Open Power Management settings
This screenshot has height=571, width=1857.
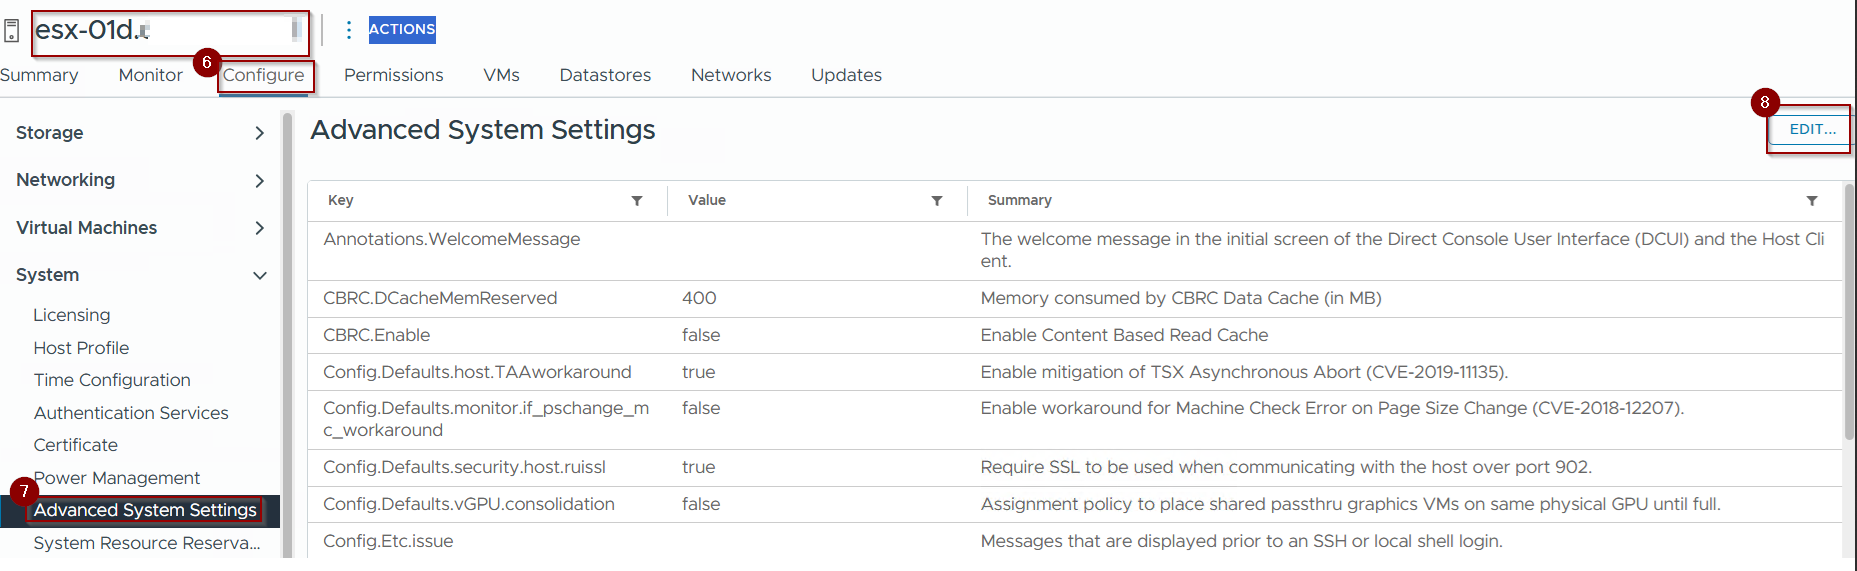tap(117, 478)
